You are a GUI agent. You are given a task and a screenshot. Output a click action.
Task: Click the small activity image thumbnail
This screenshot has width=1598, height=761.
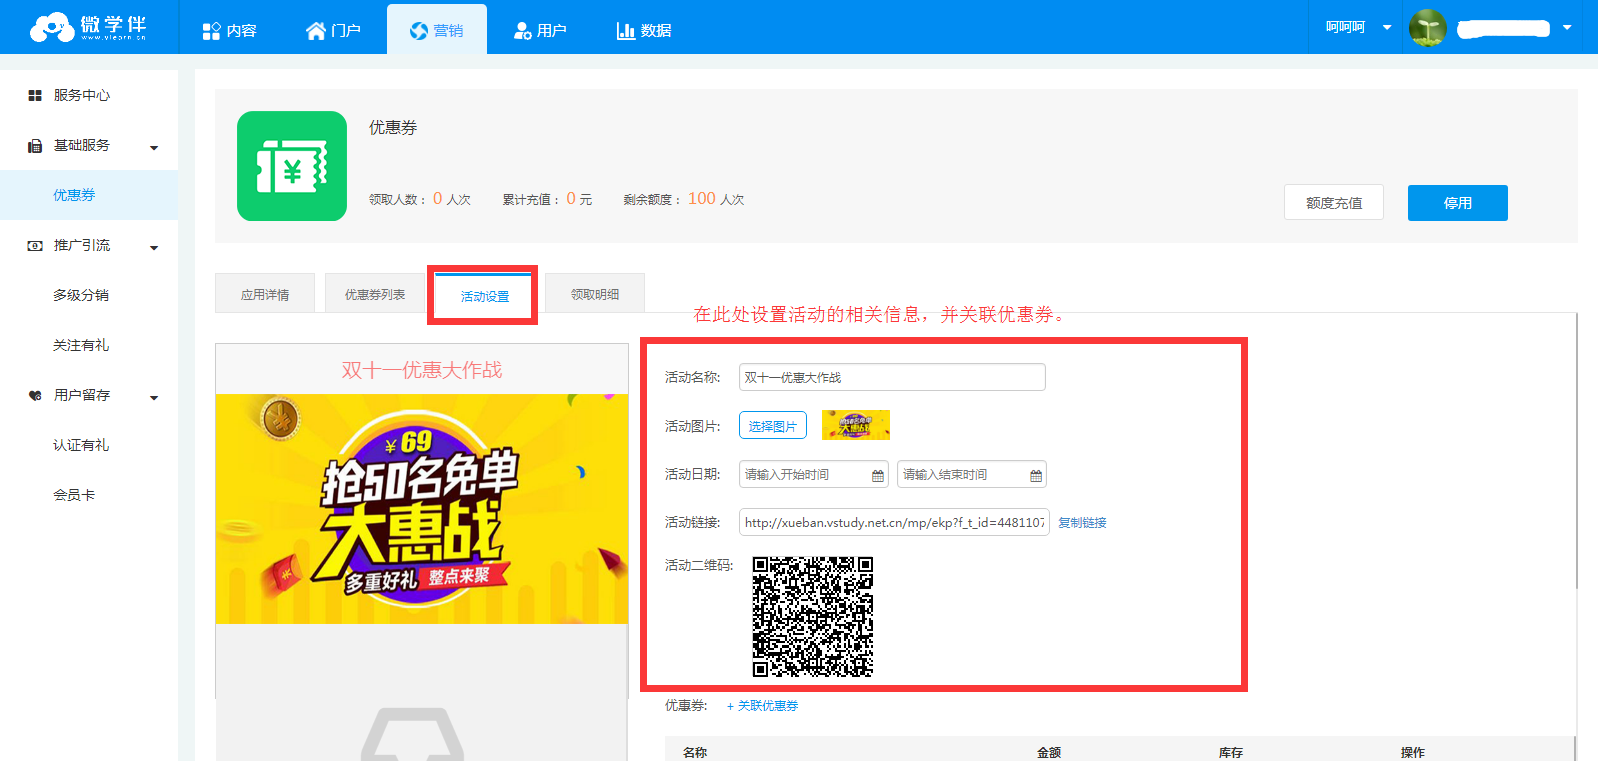click(856, 425)
